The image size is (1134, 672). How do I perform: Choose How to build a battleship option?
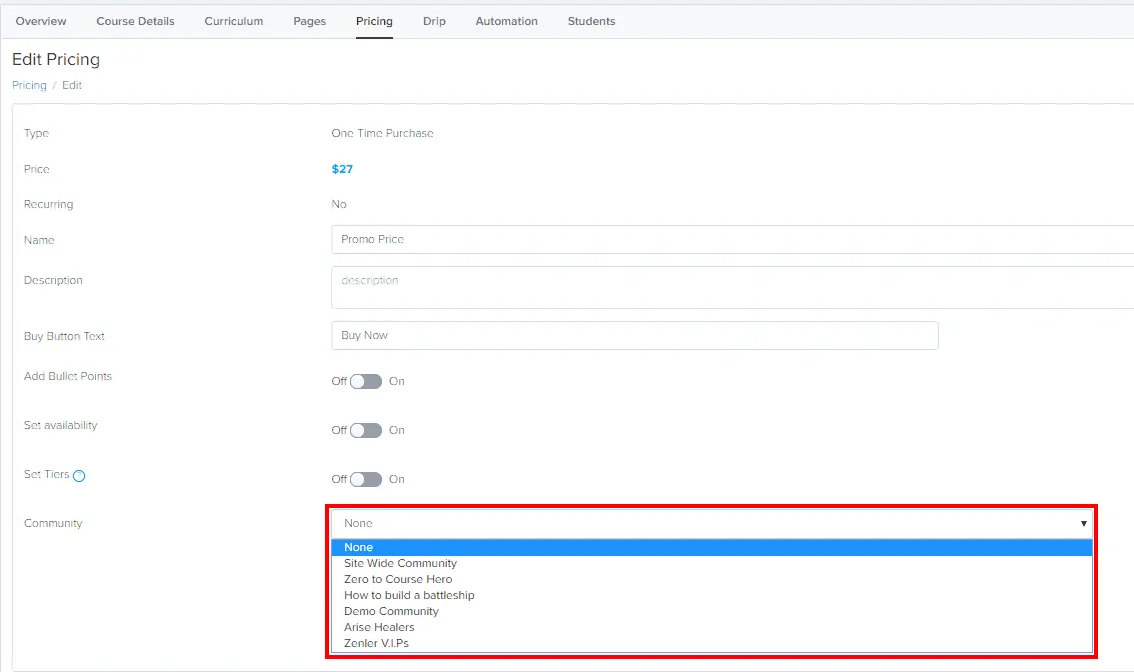click(x=409, y=595)
